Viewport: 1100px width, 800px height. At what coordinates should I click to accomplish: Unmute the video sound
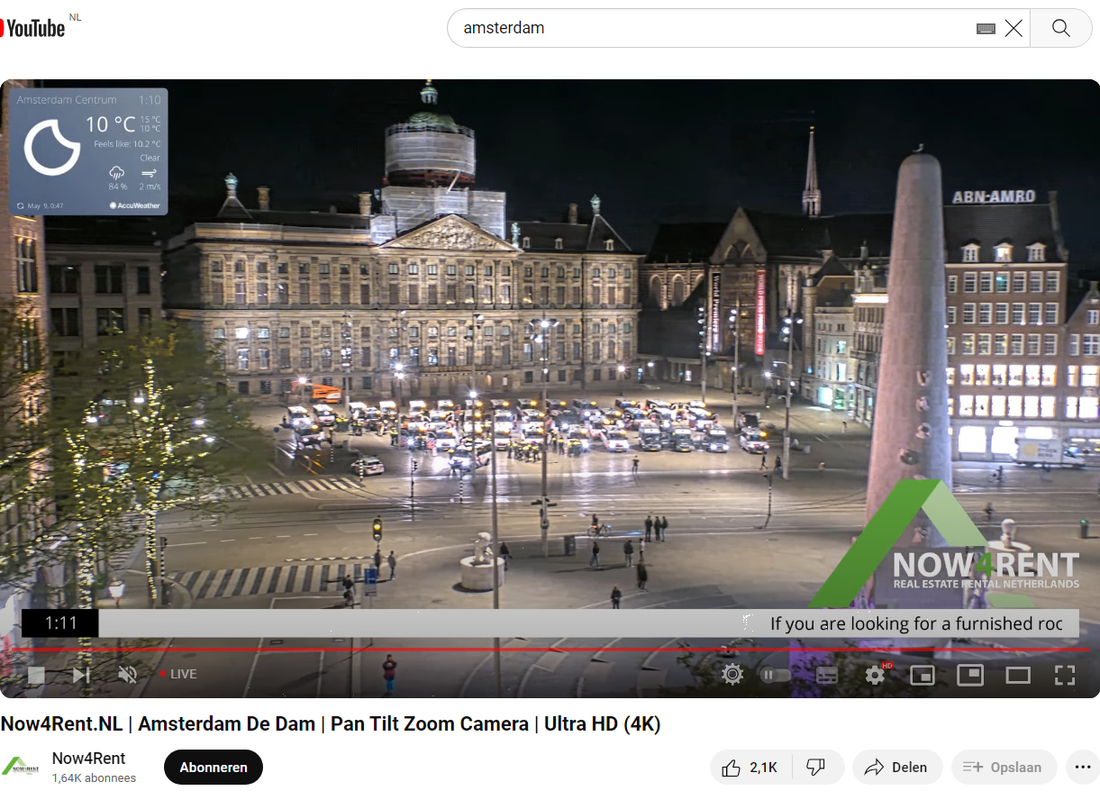click(128, 675)
